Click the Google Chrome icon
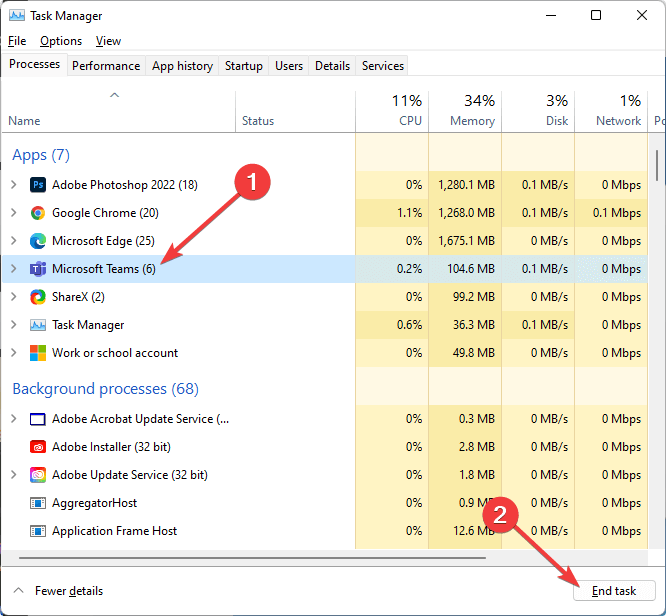Image resolution: width=666 pixels, height=616 pixels. click(38, 213)
